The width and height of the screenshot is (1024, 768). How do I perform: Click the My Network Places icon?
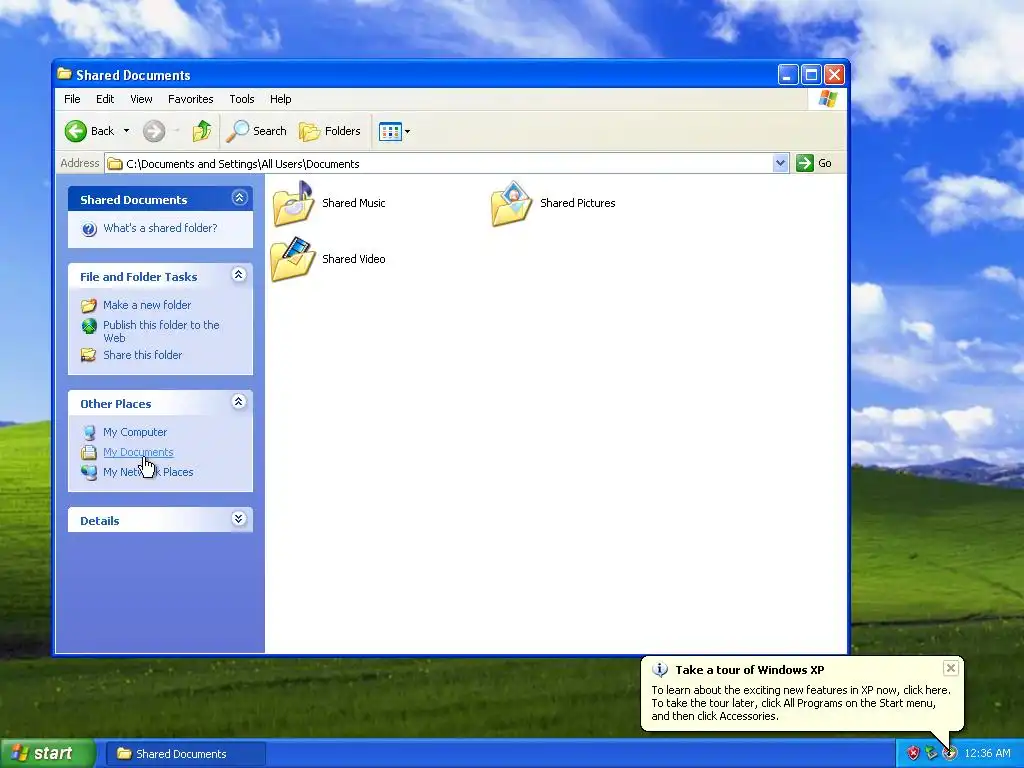click(89, 472)
